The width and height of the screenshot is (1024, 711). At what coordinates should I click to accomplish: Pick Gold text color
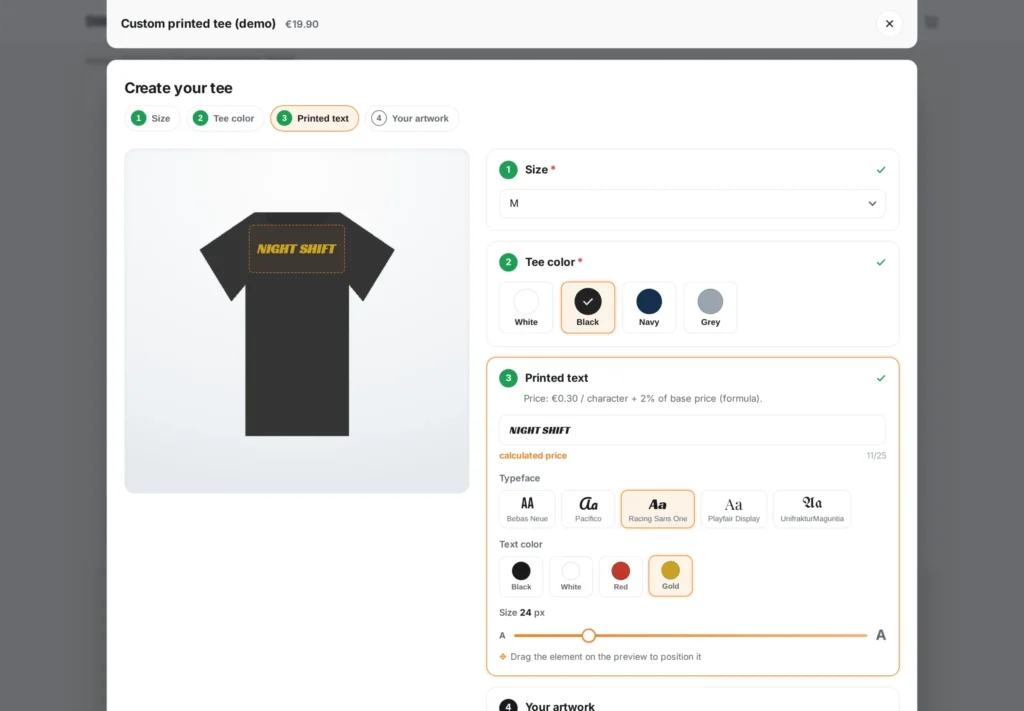[670, 576]
